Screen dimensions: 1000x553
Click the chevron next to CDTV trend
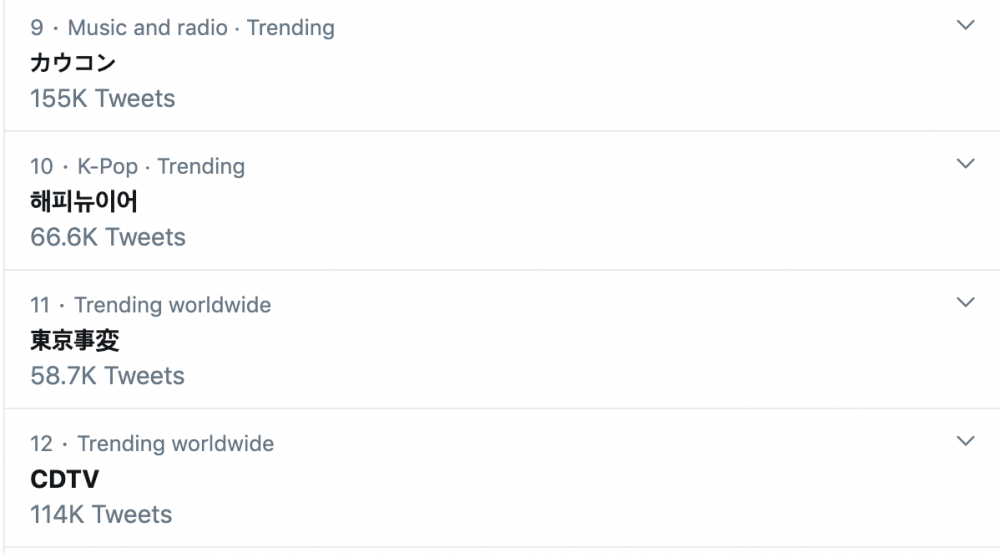tap(966, 441)
